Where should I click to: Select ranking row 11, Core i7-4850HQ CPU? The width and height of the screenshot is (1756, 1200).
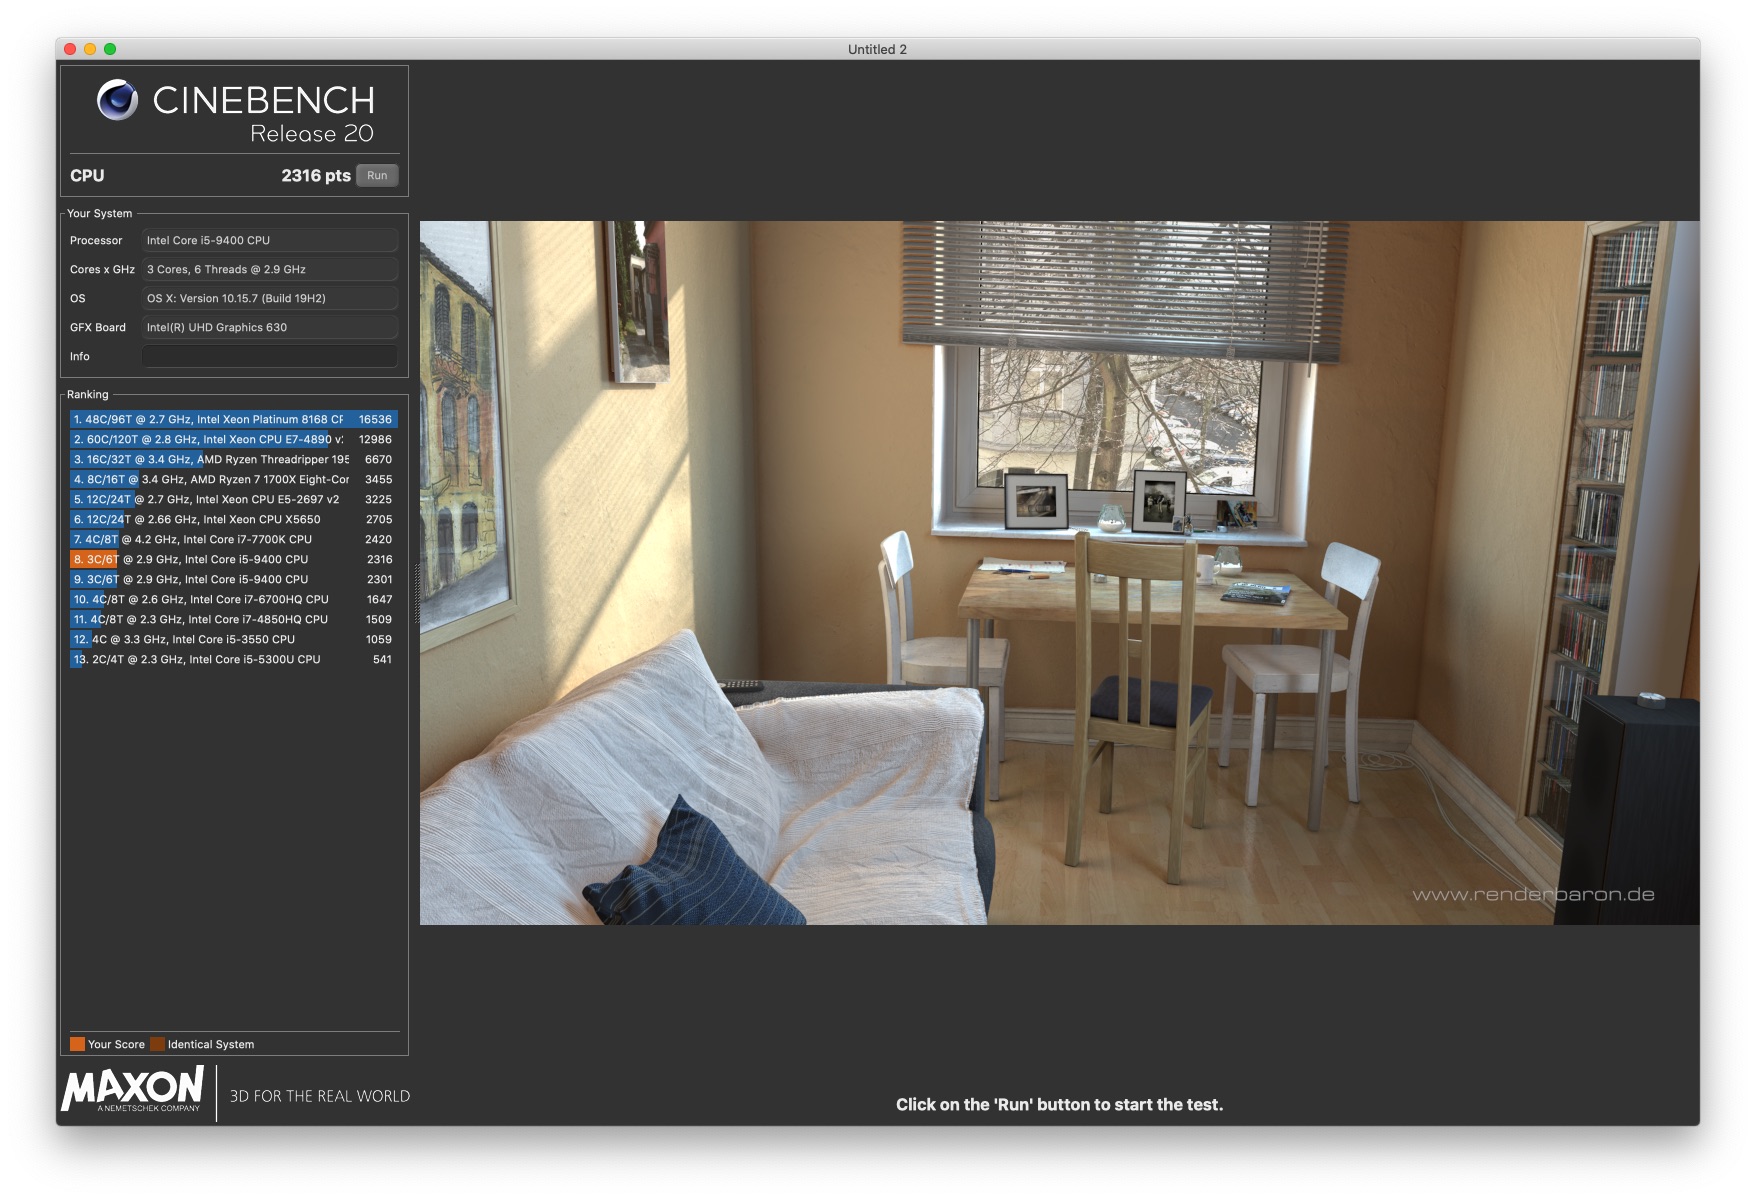[234, 619]
